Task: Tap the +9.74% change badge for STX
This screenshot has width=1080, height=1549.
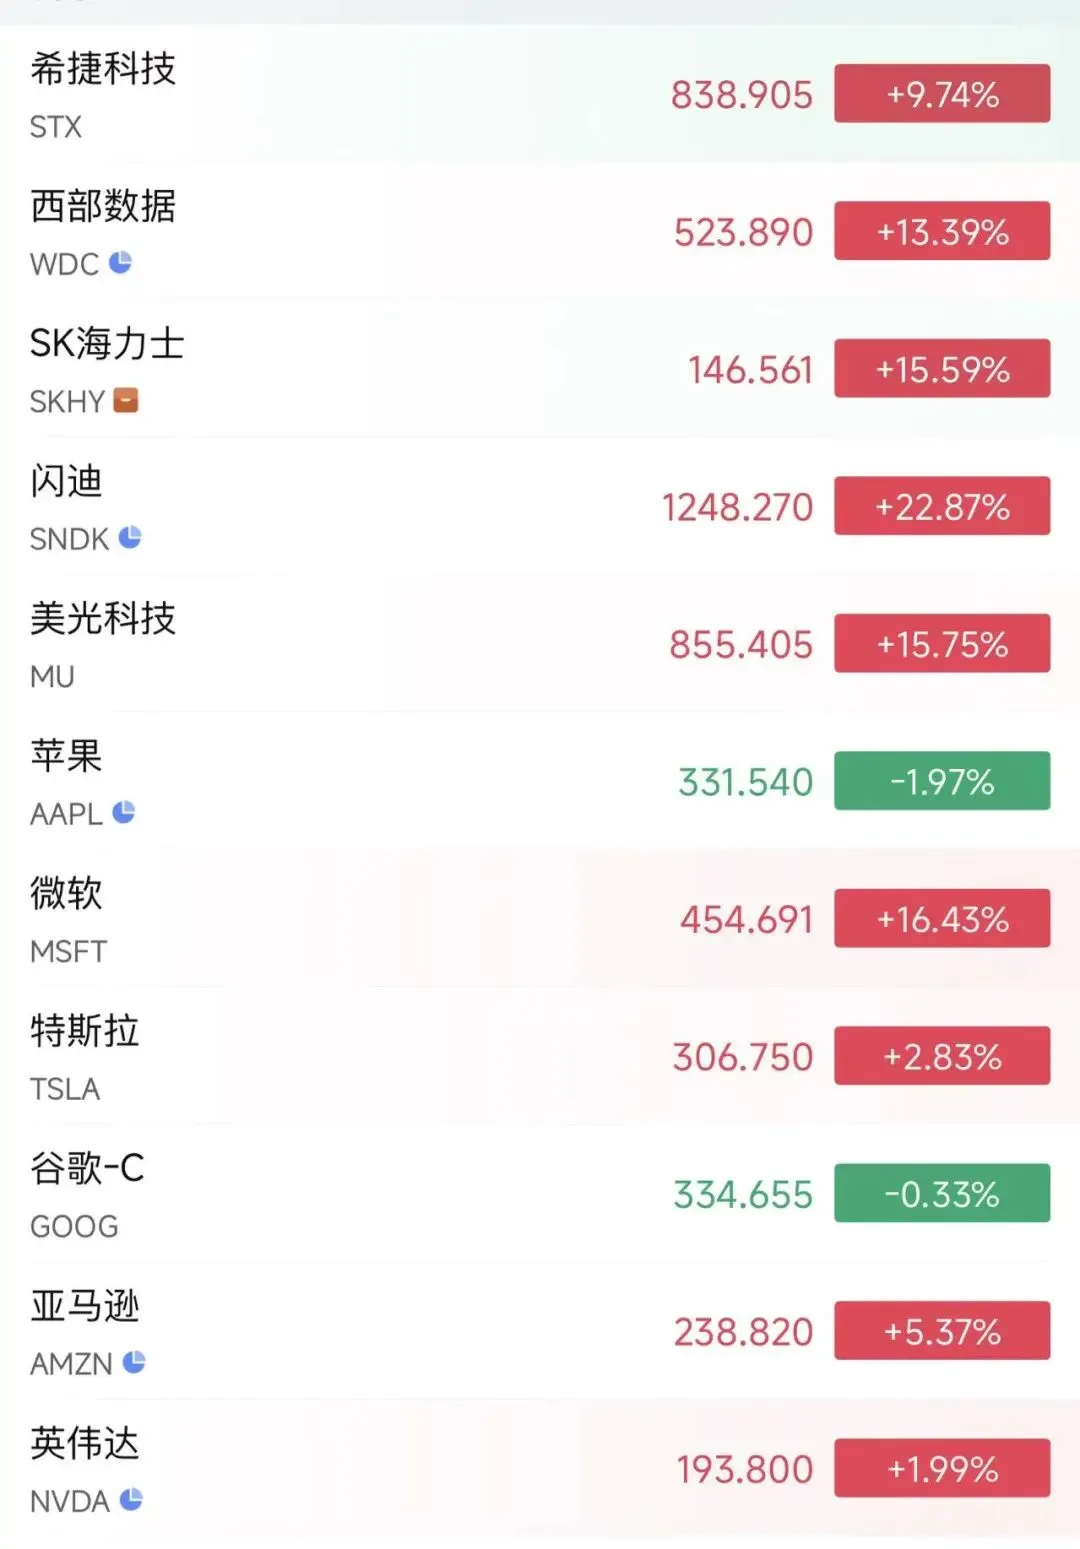Action: tap(942, 94)
